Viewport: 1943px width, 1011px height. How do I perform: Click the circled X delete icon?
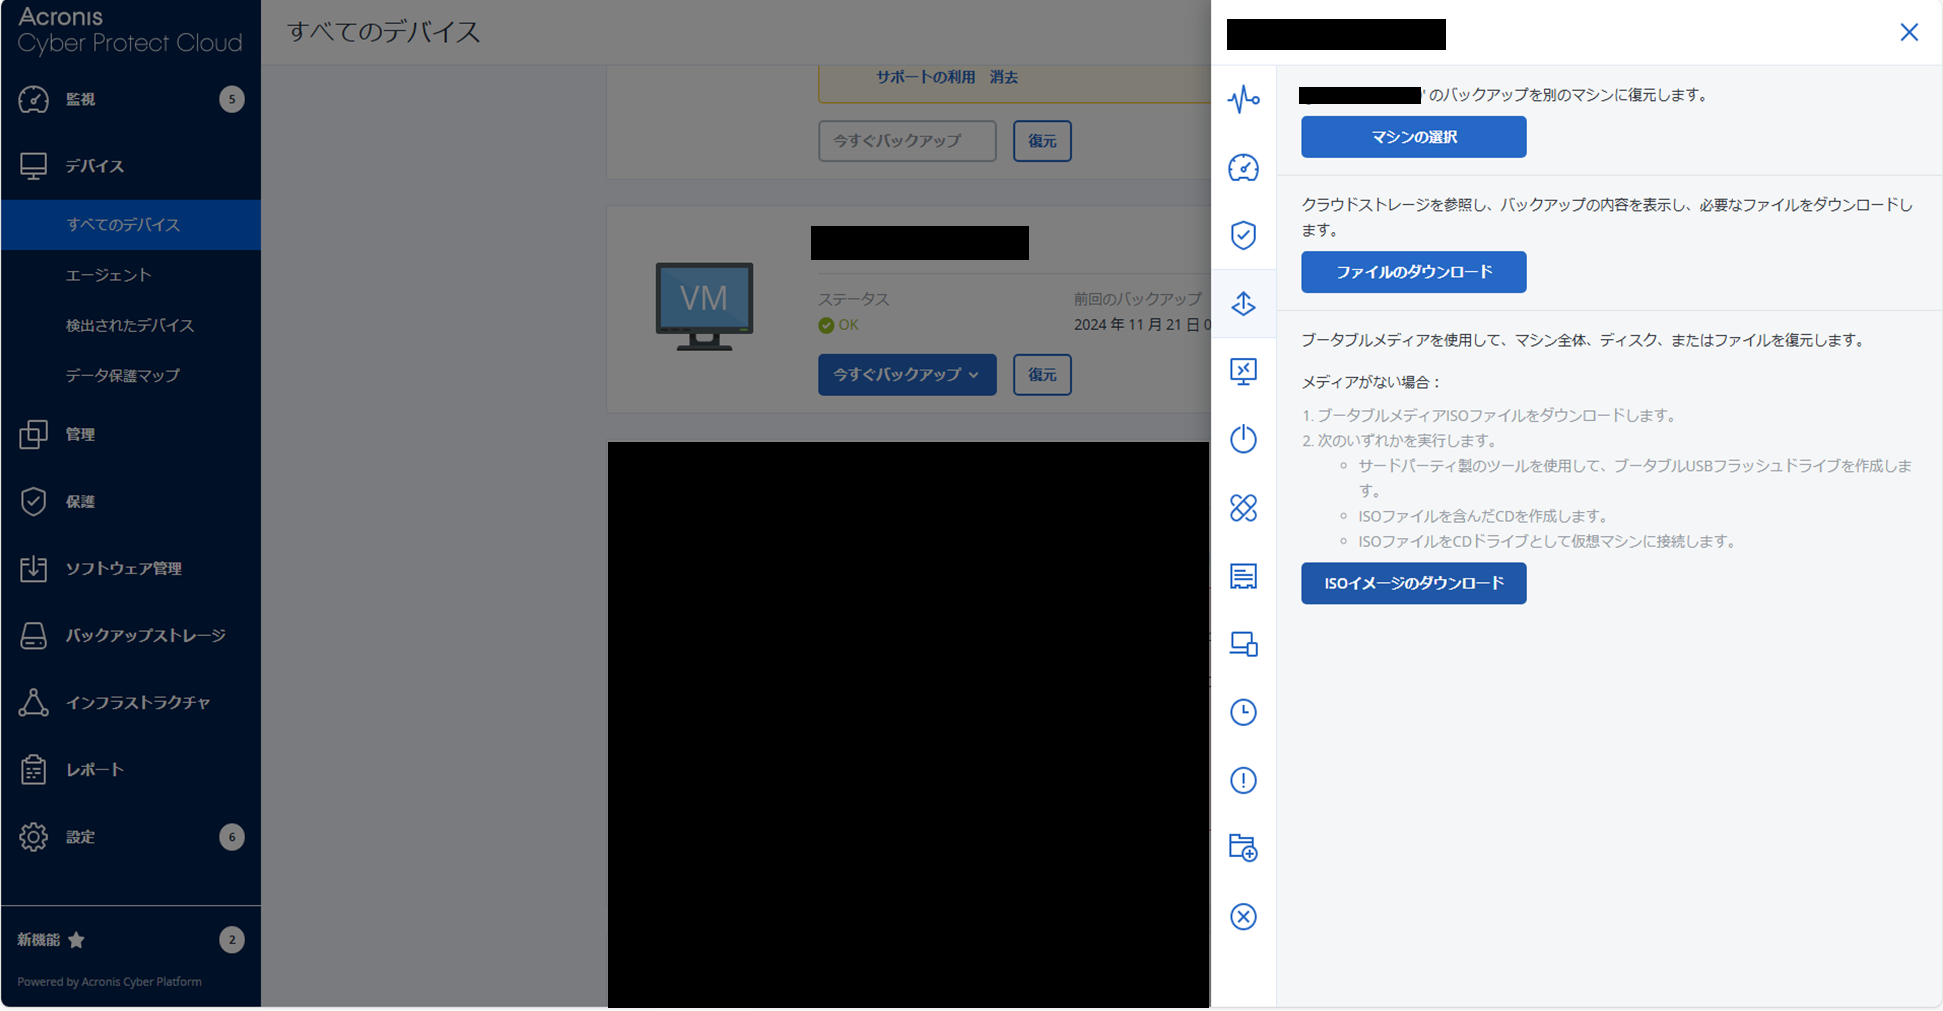pos(1243,917)
